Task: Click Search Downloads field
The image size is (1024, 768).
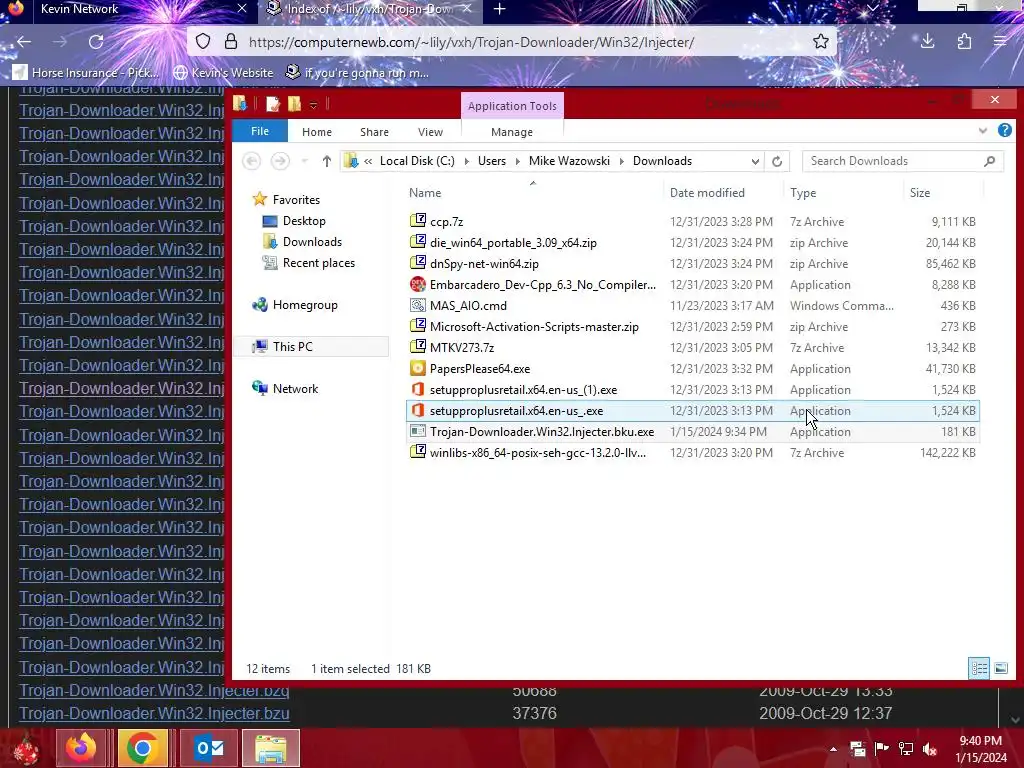Action: click(903, 161)
